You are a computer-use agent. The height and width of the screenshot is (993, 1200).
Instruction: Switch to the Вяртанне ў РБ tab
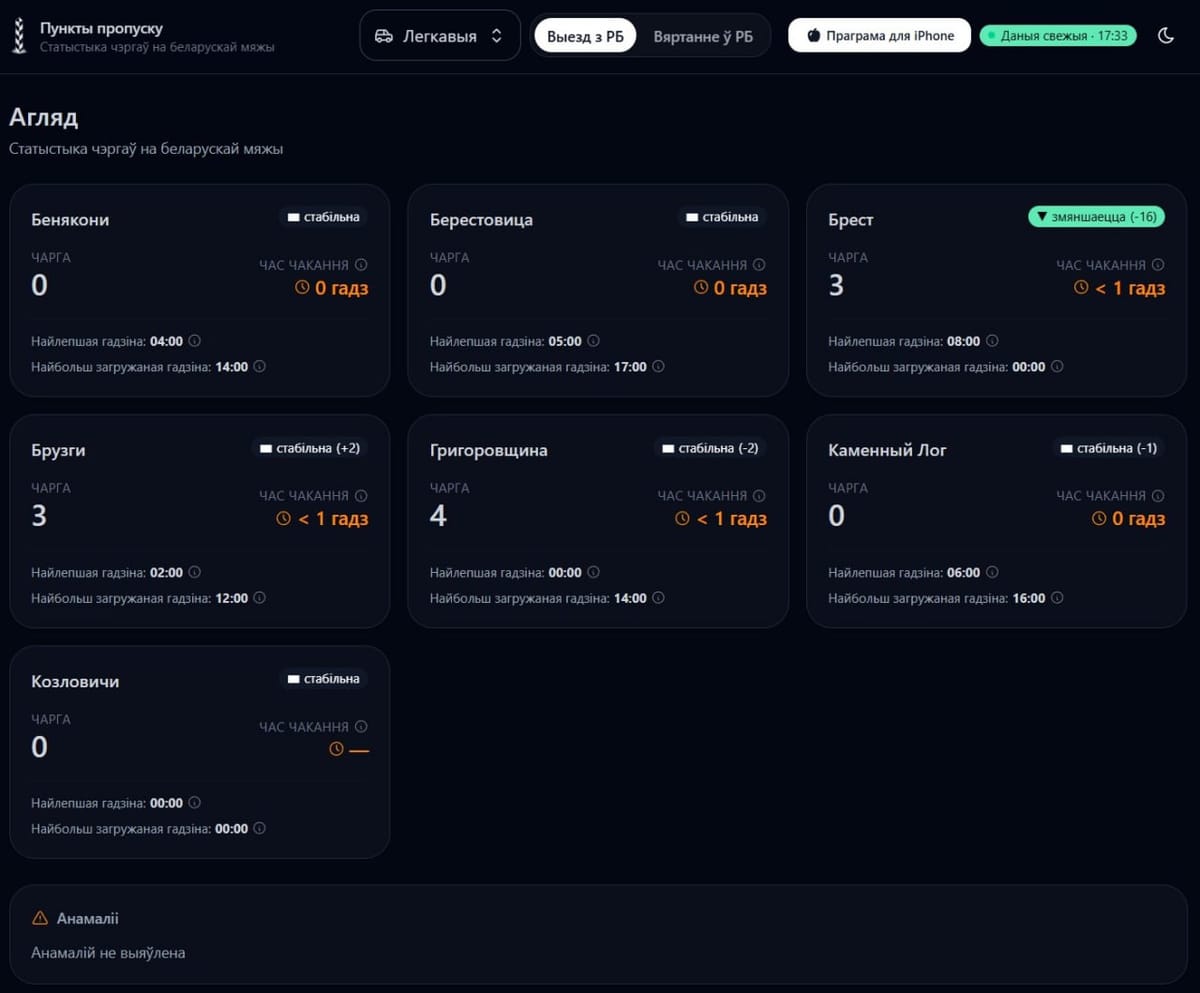point(703,36)
